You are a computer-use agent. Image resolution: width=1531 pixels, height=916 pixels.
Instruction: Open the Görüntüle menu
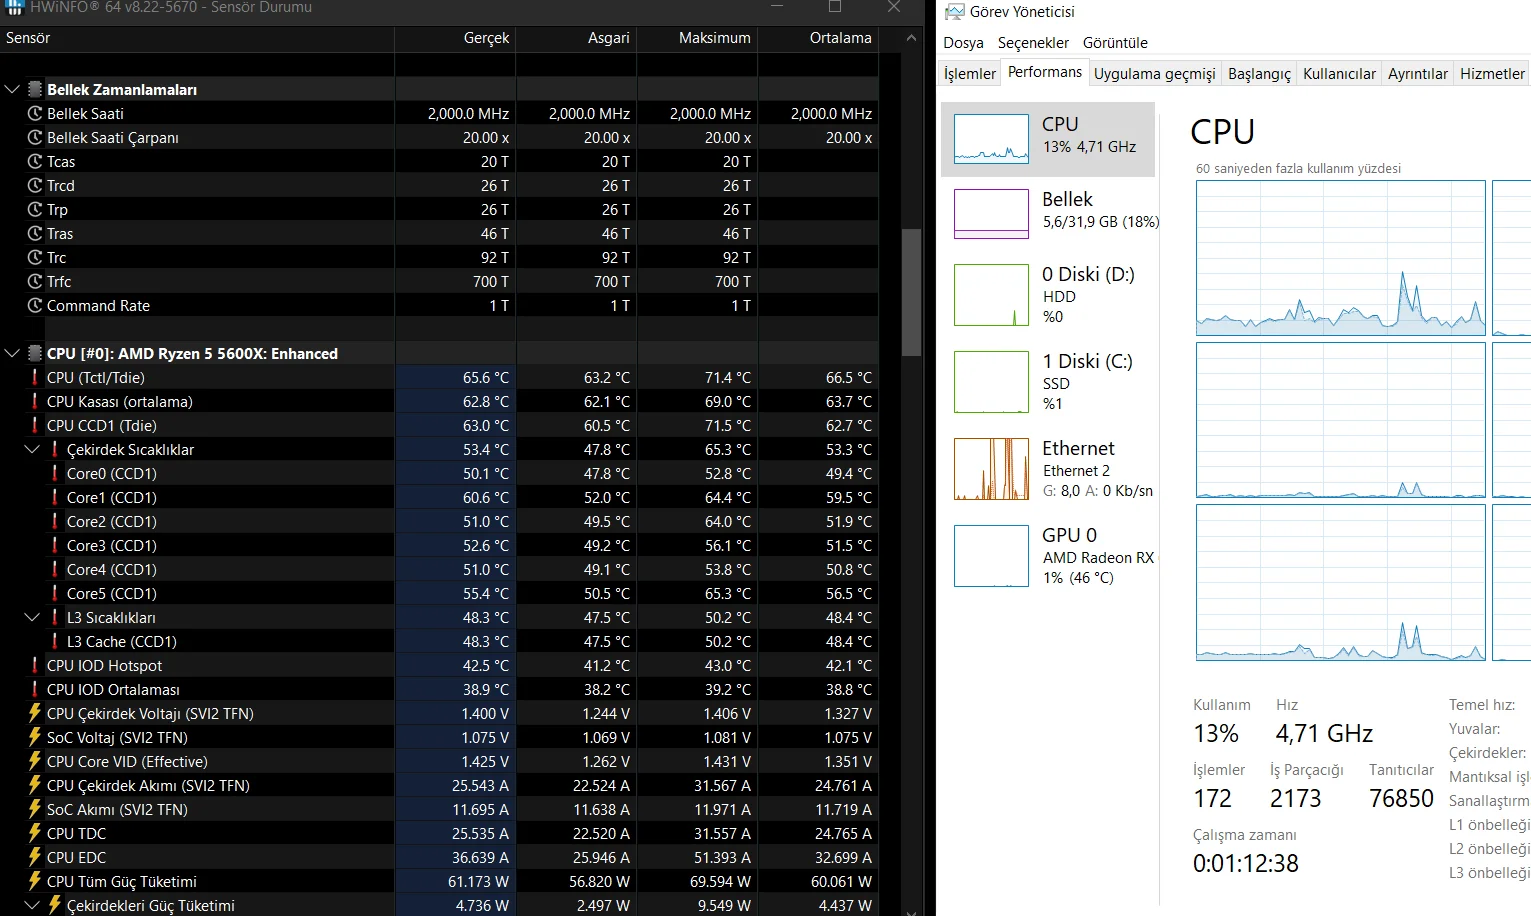(x=1115, y=43)
